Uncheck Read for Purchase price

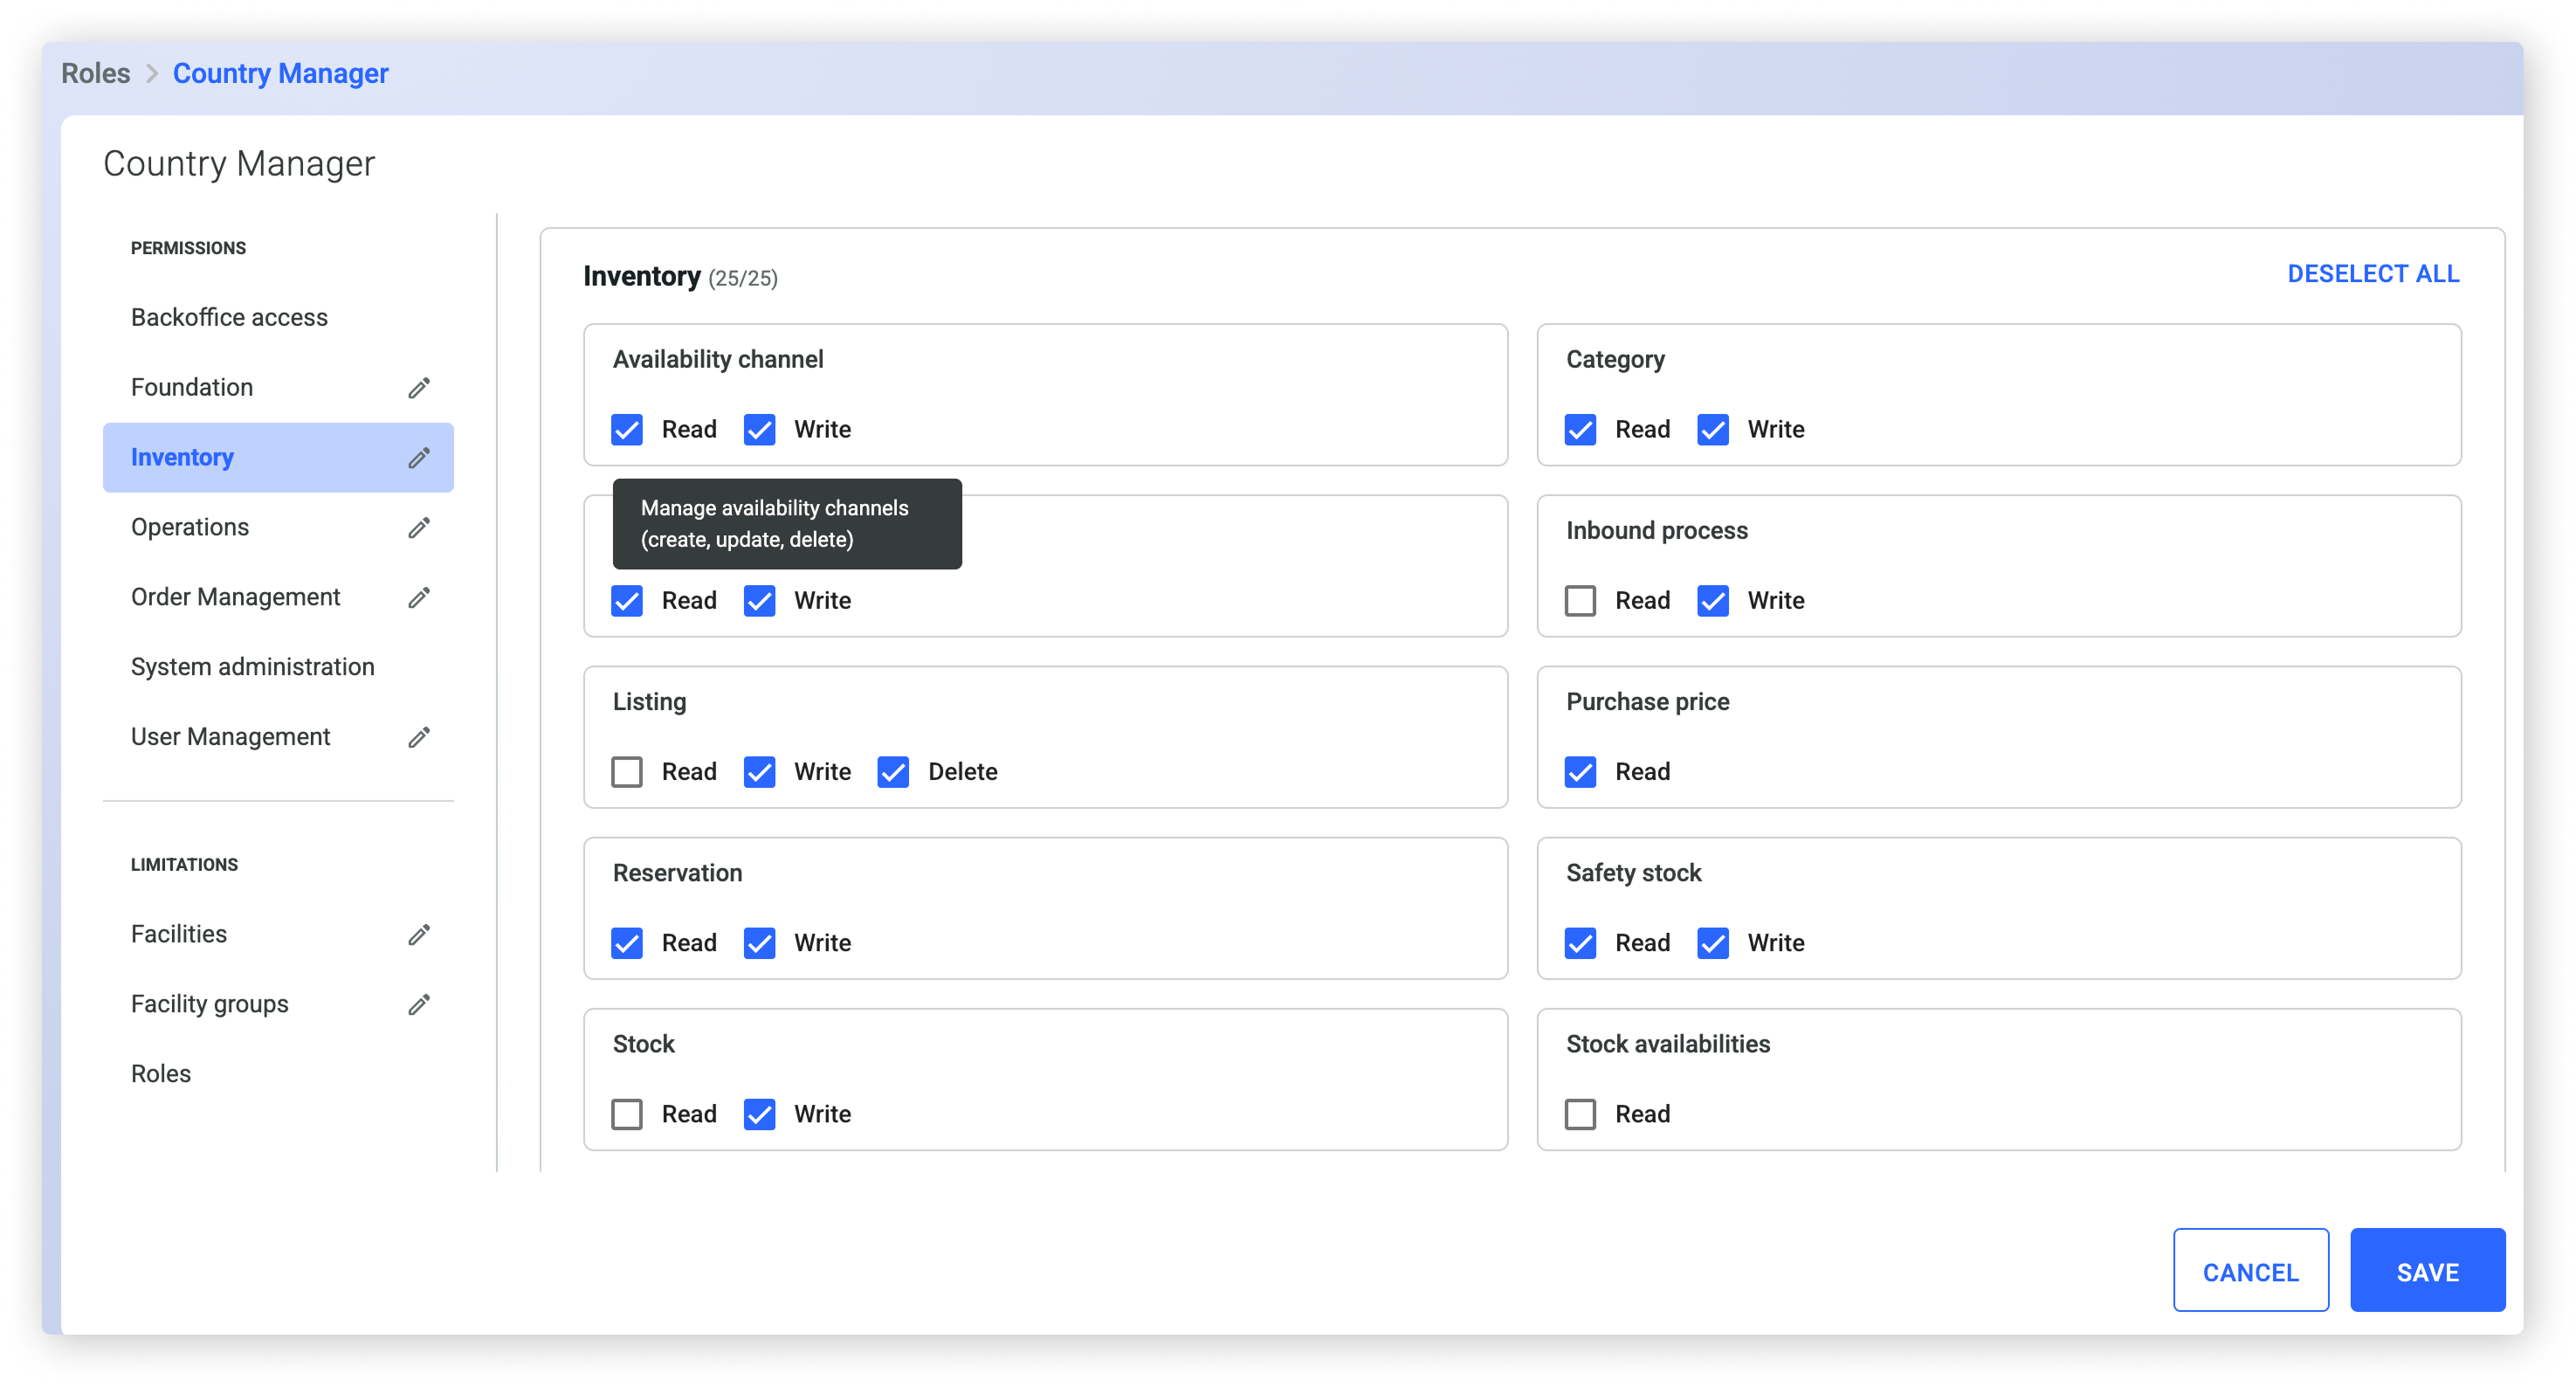pyautogui.click(x=1580, y=772)
